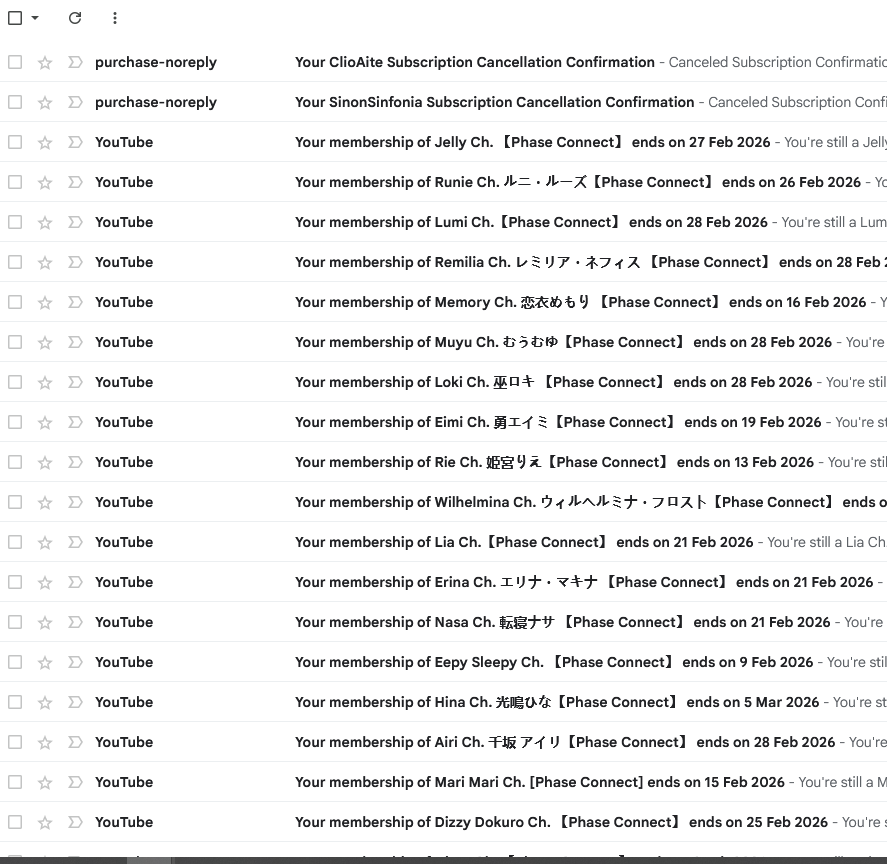The width and height of the screenshot is (887, 864).
Task: Mark the Lia Ch. email as important
Action: (x=75, y=542)
